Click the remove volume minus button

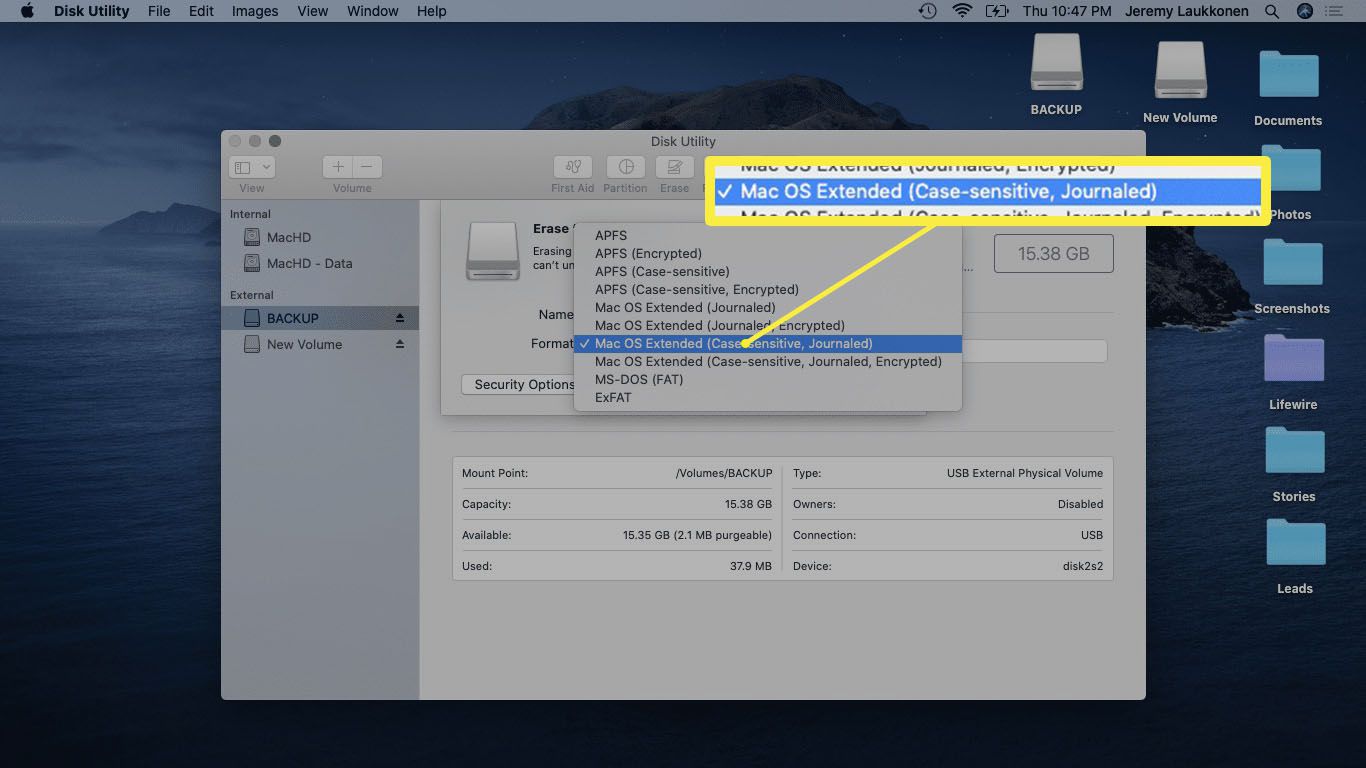pyautogui.click(x=367, y=167)
